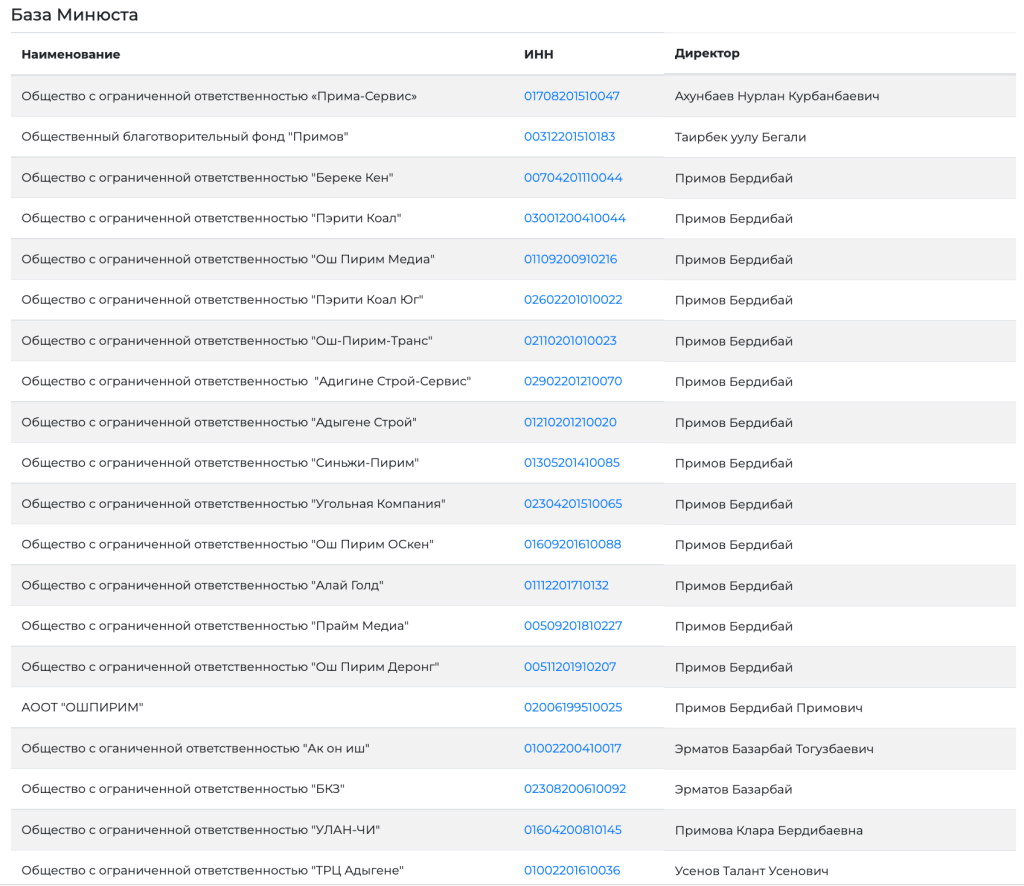The image size is (1024, 886).
Task: Click INN 00312201510183 for Примов fund
Action: click(x=569, y=137)
